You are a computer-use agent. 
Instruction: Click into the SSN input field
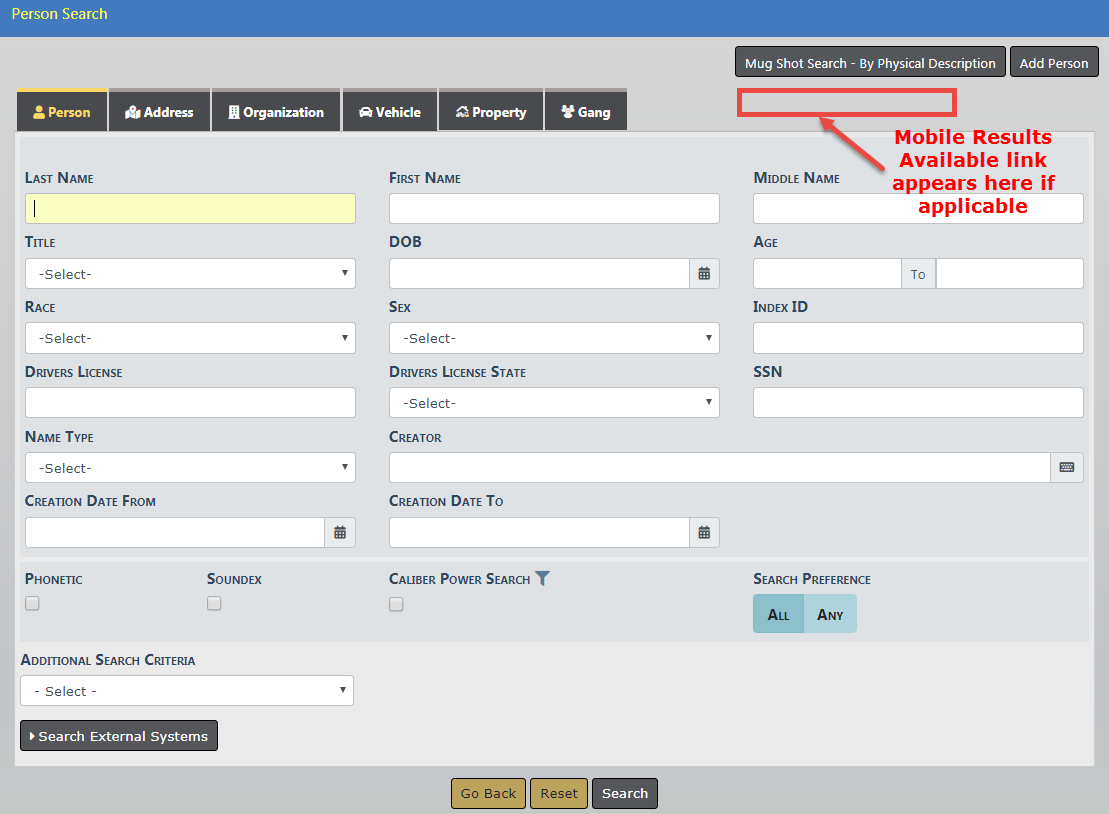(918, 403)
